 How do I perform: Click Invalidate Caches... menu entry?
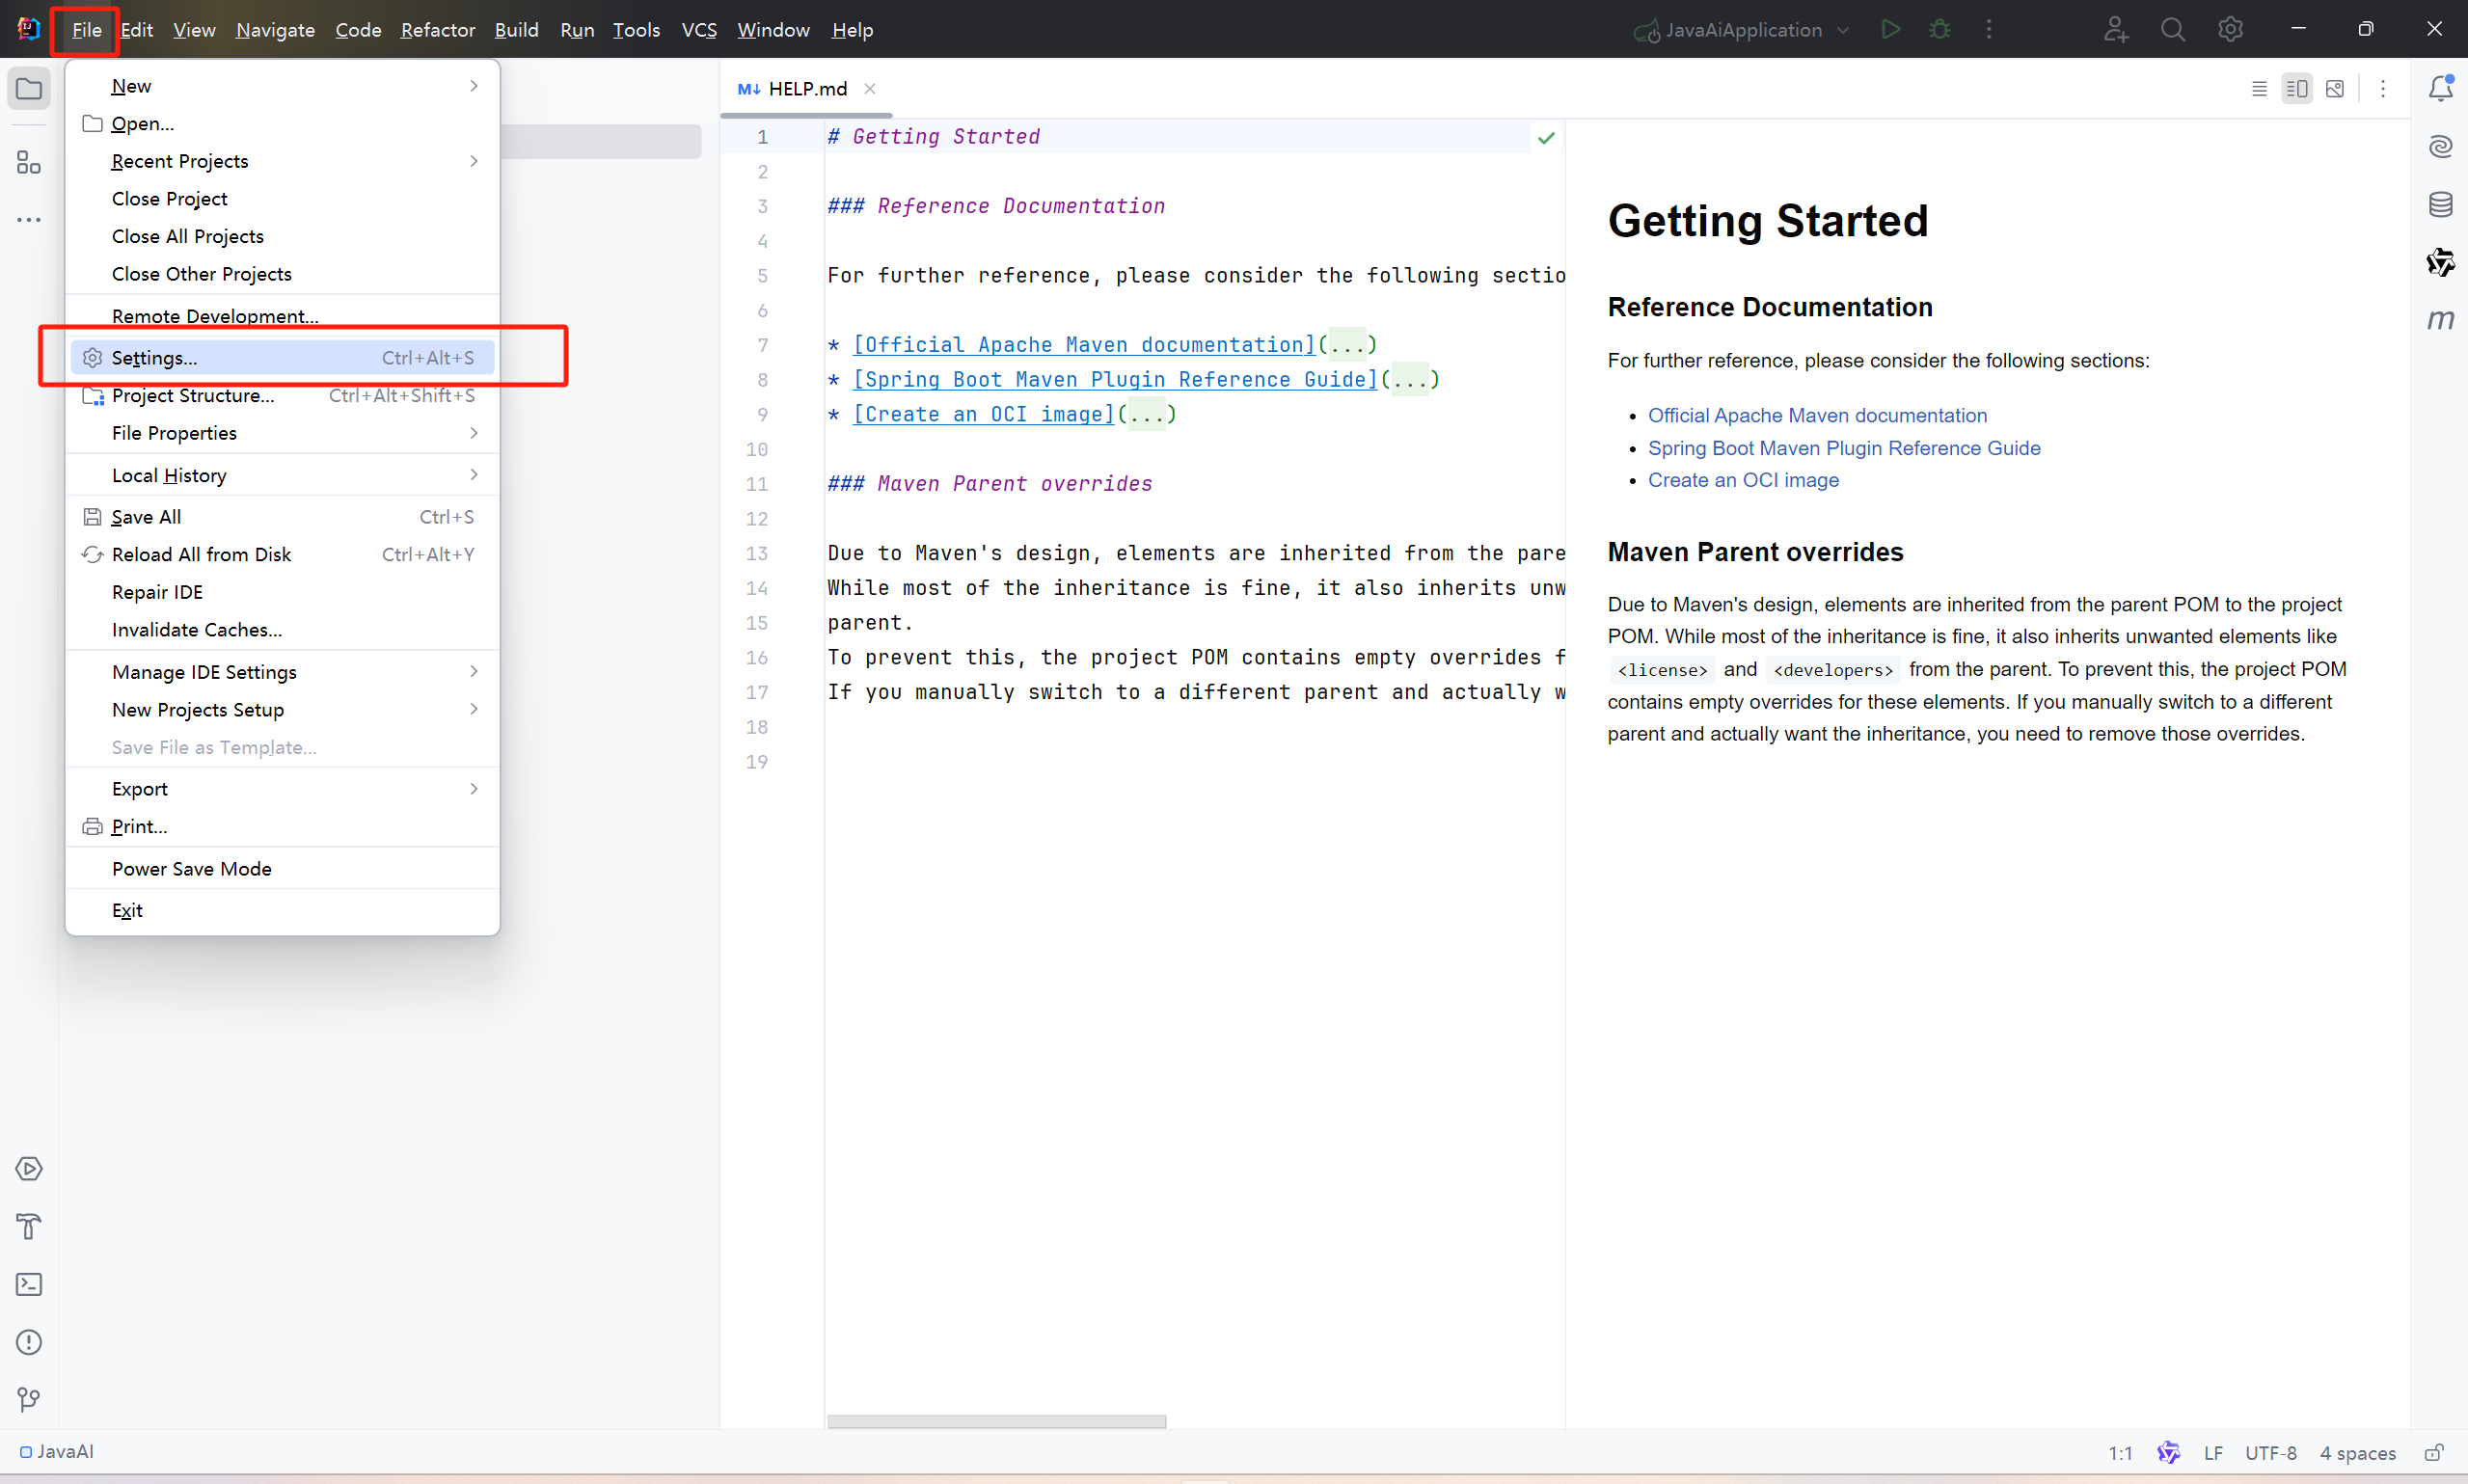click(x=197, y=630)
